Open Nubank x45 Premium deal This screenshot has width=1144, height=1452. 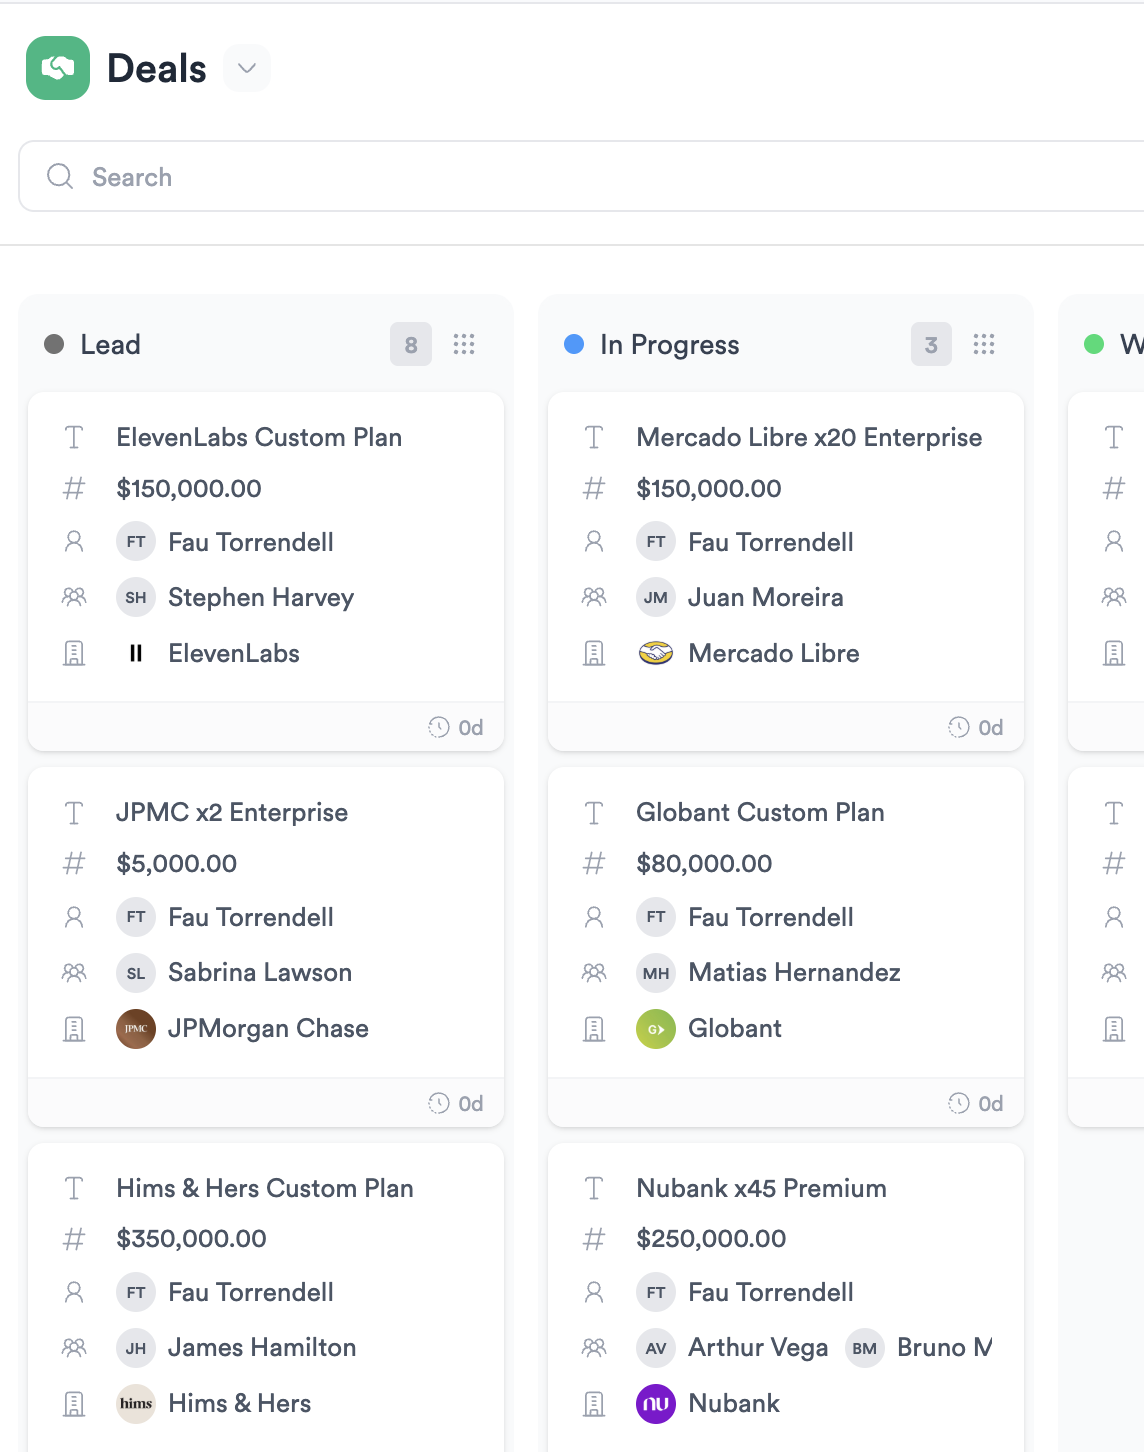(761, 1188)
